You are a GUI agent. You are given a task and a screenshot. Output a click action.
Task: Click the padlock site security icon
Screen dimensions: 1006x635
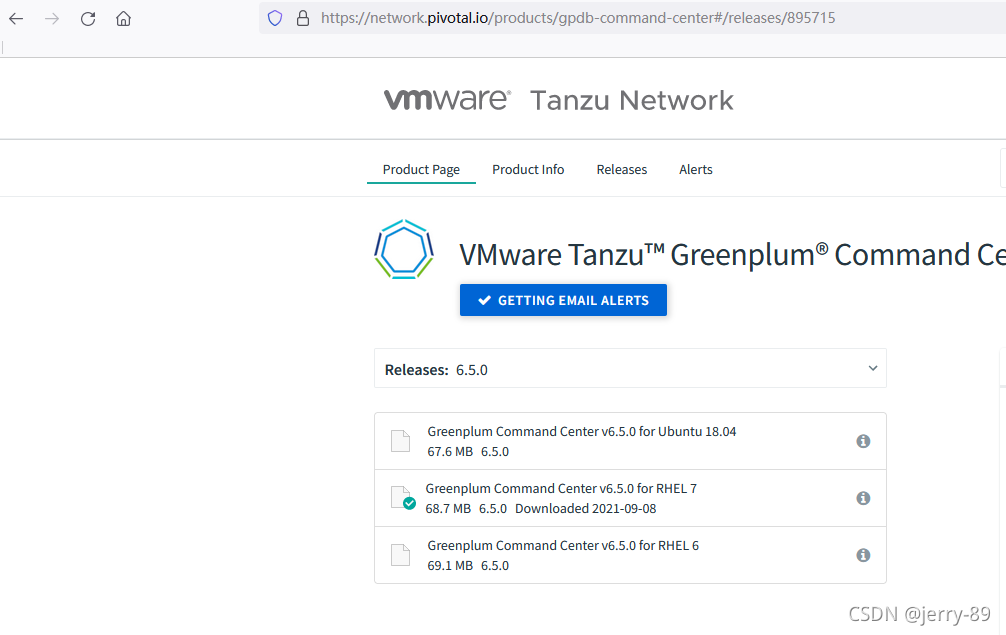click(x=302, y=17)
